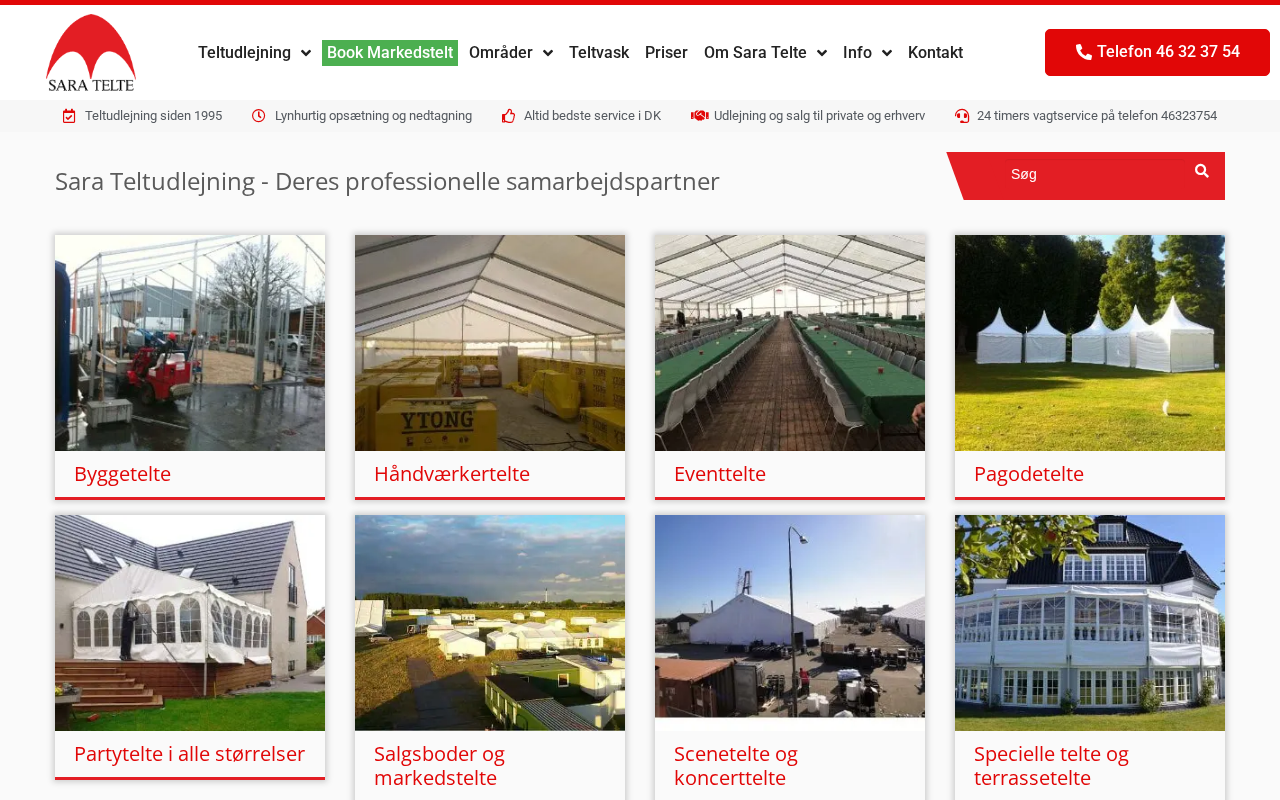Click the phone icon in Telefon button
This screenshot has height=800, width=1280.
1084,52
